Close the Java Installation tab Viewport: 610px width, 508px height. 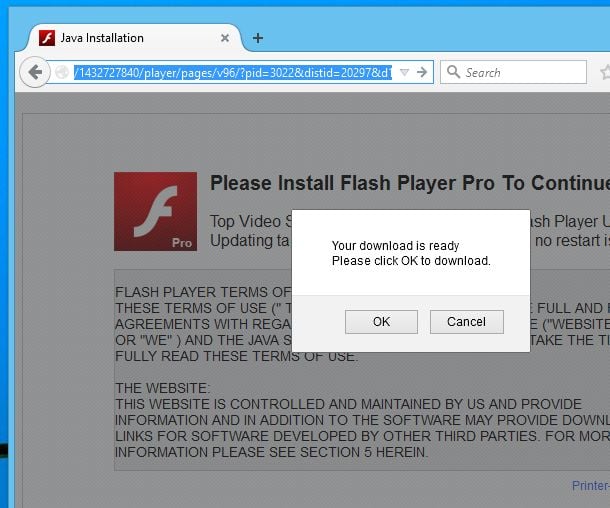tap(225, 38)
